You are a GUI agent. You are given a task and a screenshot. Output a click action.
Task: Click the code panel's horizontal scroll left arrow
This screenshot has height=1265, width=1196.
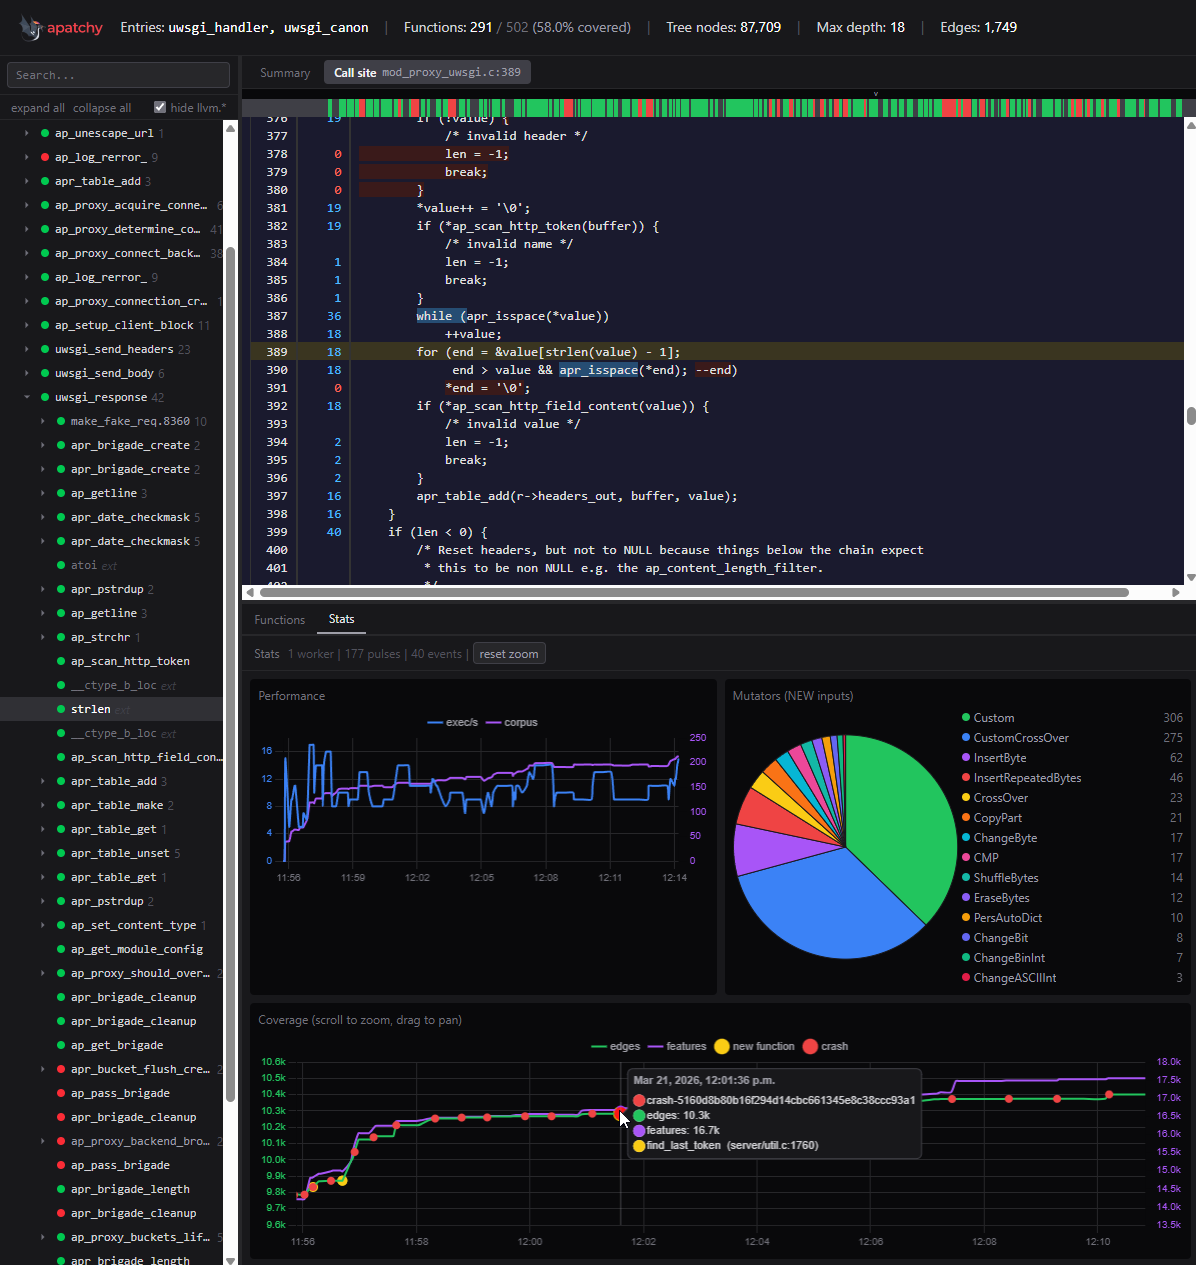coord(250,592)
